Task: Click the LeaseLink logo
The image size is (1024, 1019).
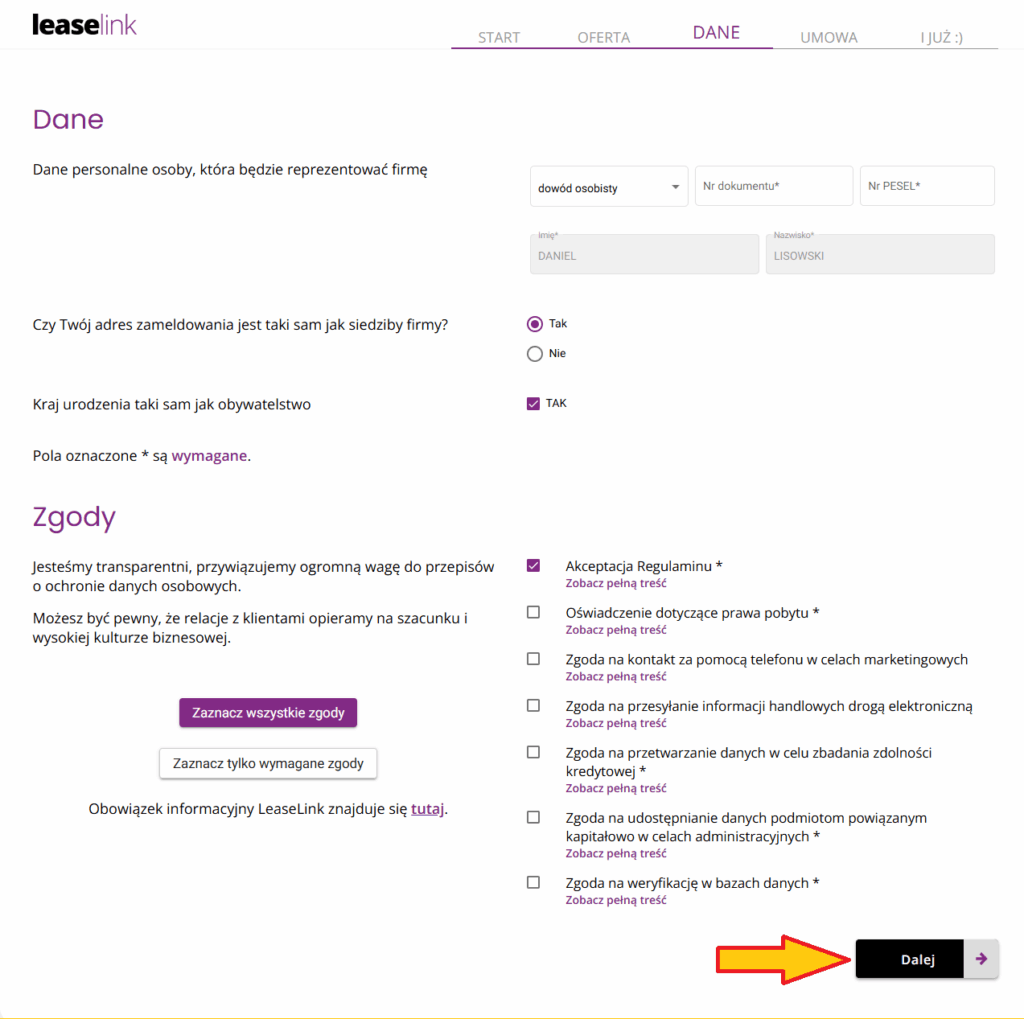Action: click(84, 24)
